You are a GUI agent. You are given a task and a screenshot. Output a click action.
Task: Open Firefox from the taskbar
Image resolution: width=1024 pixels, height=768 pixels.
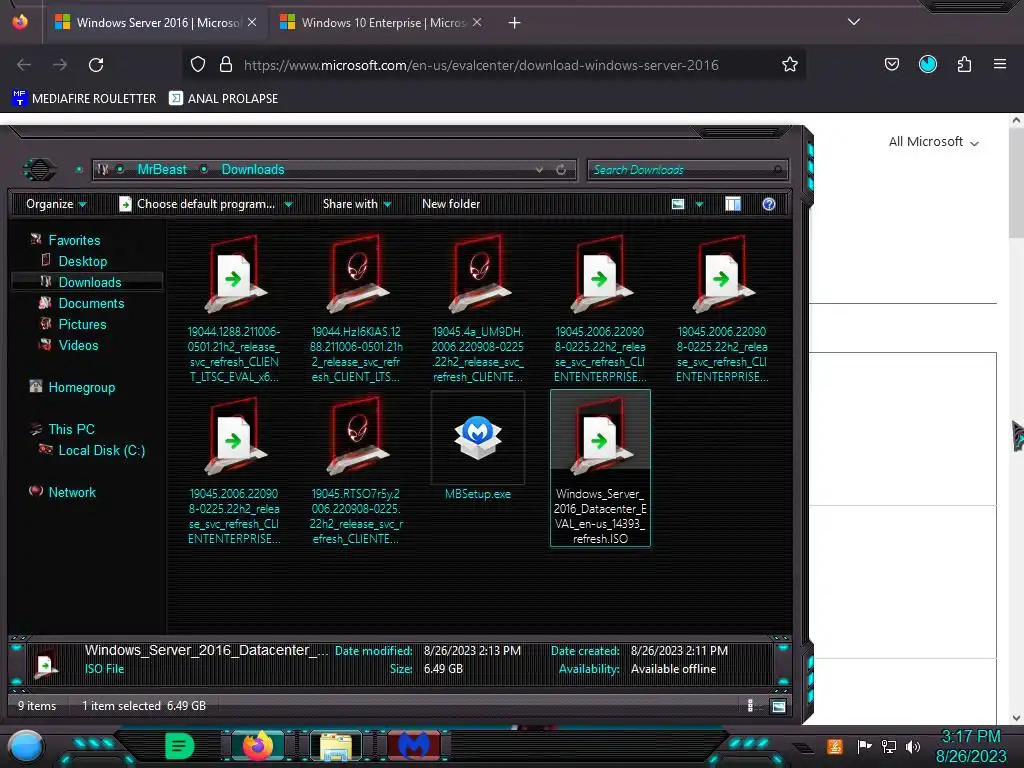[258, 746]
